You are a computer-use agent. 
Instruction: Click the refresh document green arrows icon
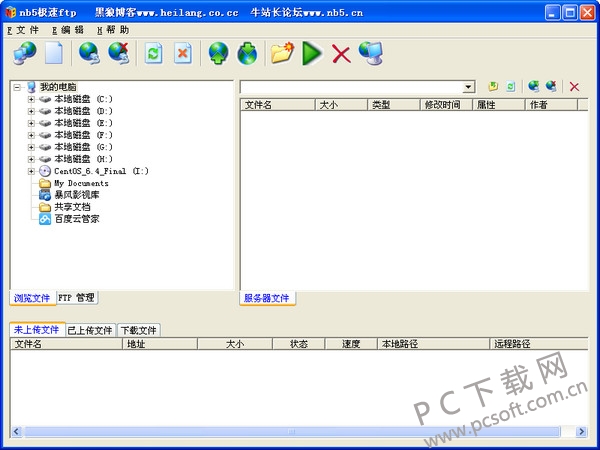(153, 53)
